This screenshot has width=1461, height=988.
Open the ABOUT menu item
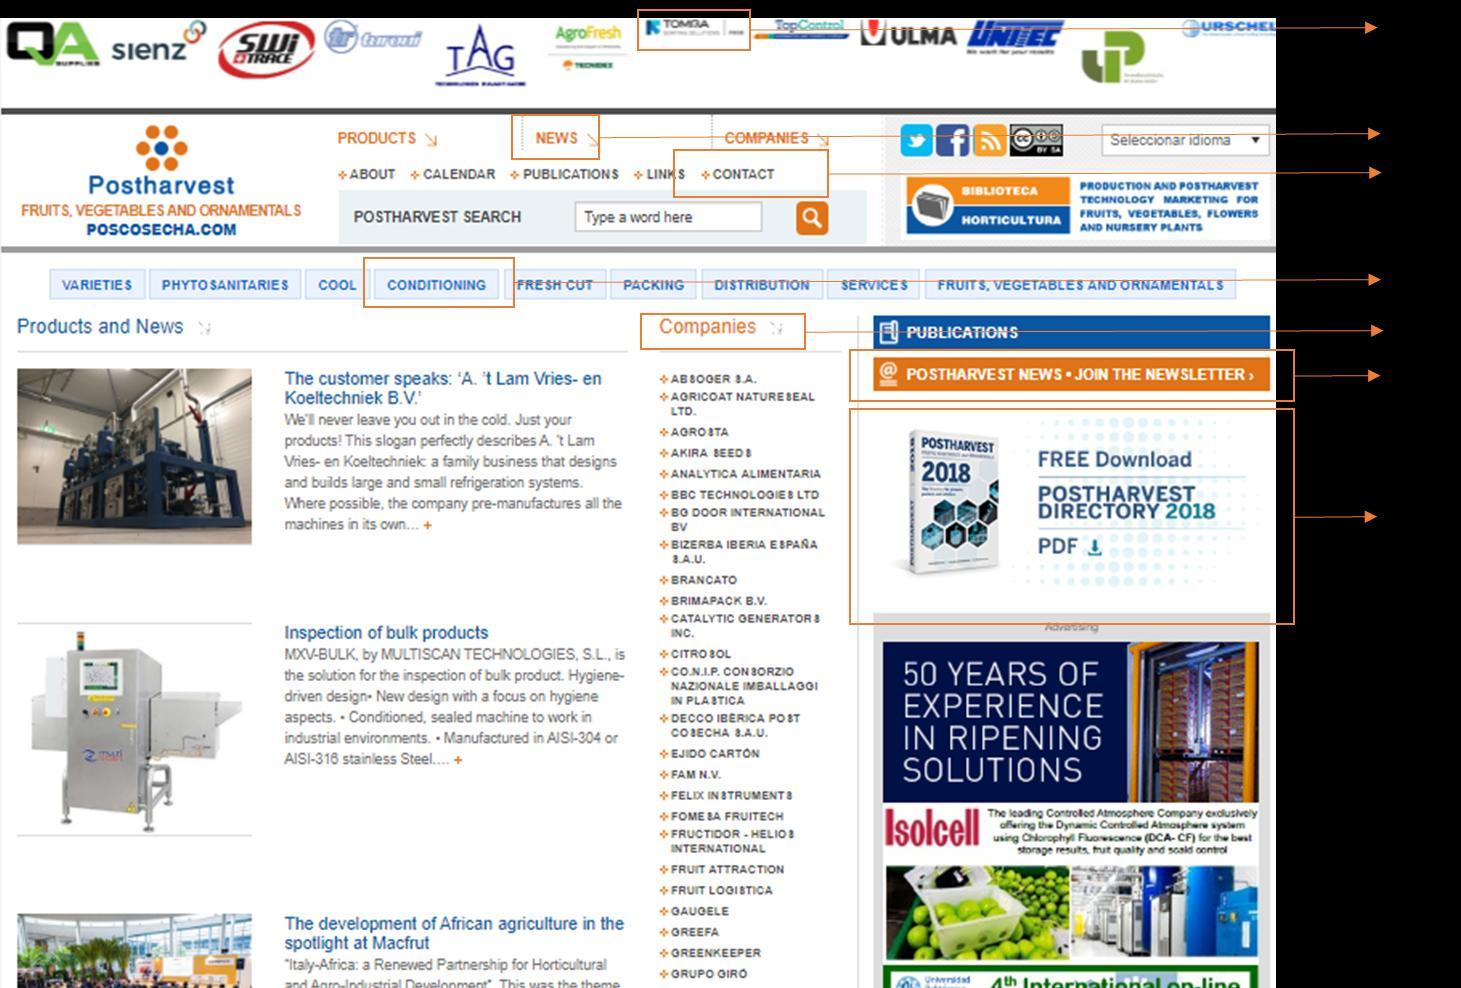(367, 174)
